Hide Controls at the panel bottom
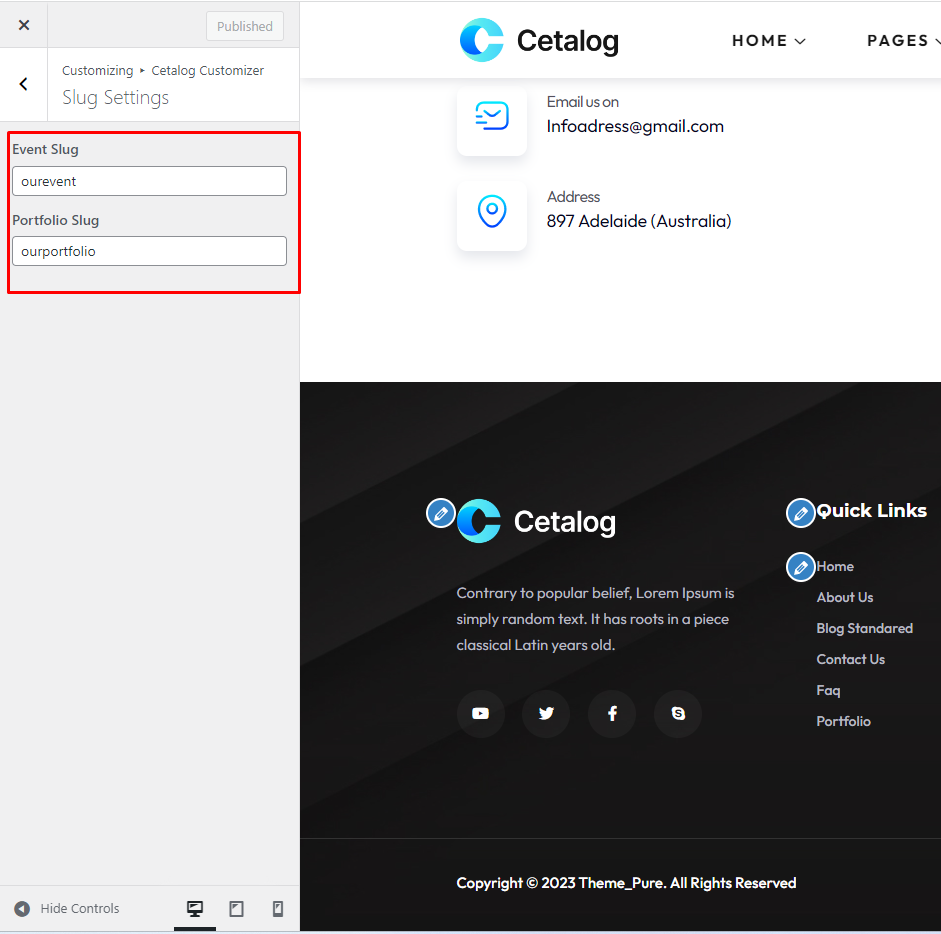The width and height of the screenshot is (941, 934). pos(67,908)
